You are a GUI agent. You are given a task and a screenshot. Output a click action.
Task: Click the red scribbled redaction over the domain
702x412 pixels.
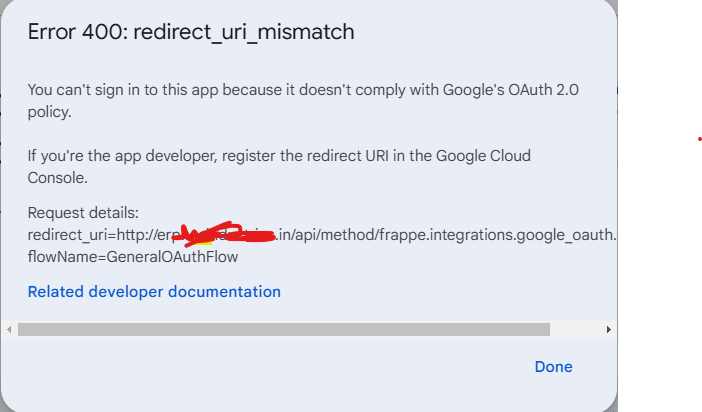point(224,234)
